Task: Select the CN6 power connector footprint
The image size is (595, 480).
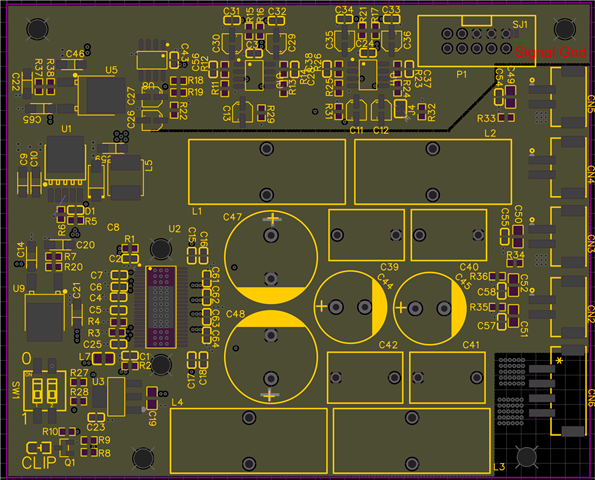Action: [x=558, y=391]
